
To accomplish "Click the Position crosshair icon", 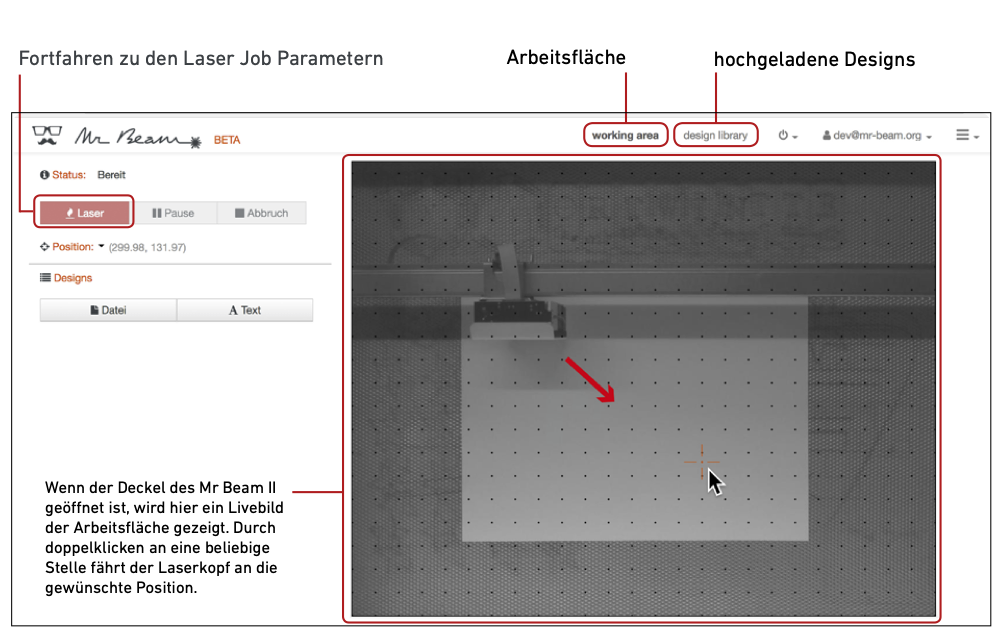I will [45, 247].
